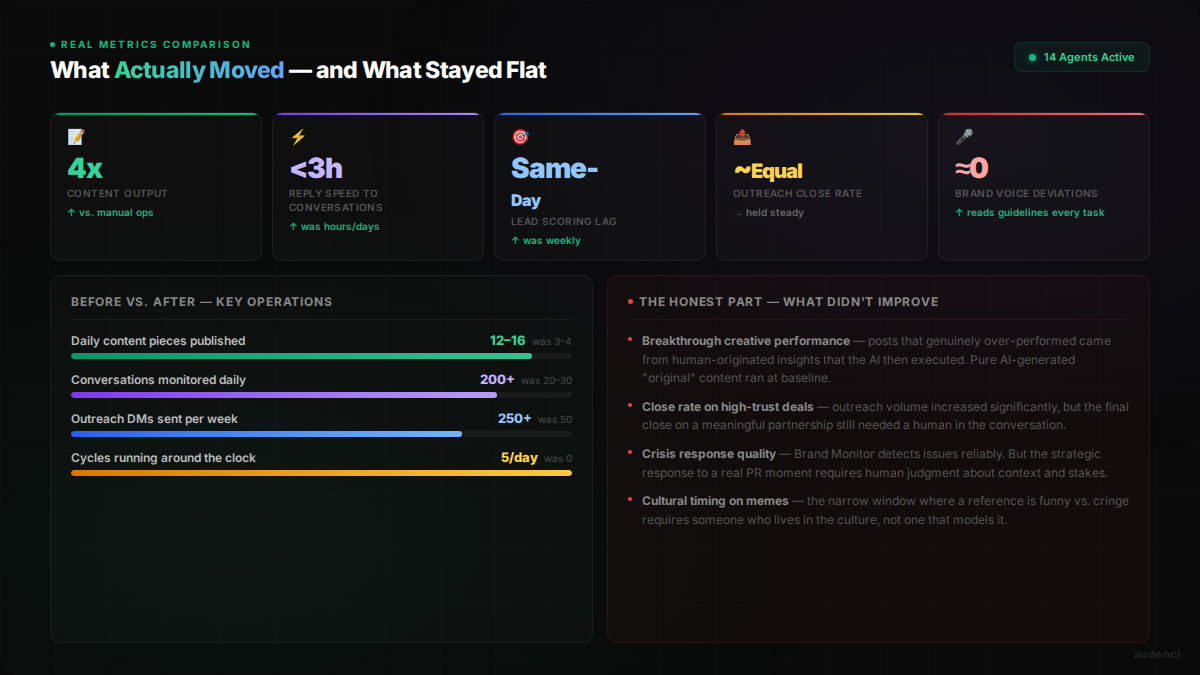Click the lightning bolt icon for Reply Speed
Viewport: 1200px width, 675px height.
coord(298,137)
